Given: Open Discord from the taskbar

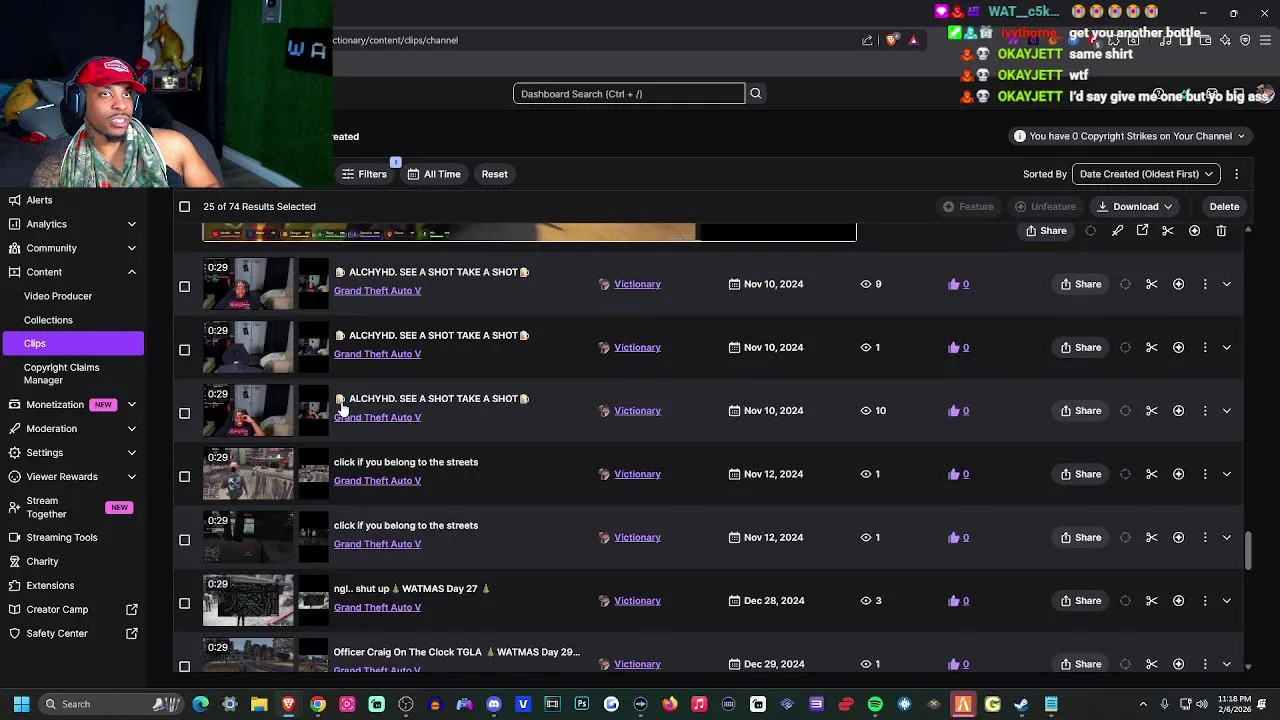Looking at the screenshot, I should coord(494,704).
